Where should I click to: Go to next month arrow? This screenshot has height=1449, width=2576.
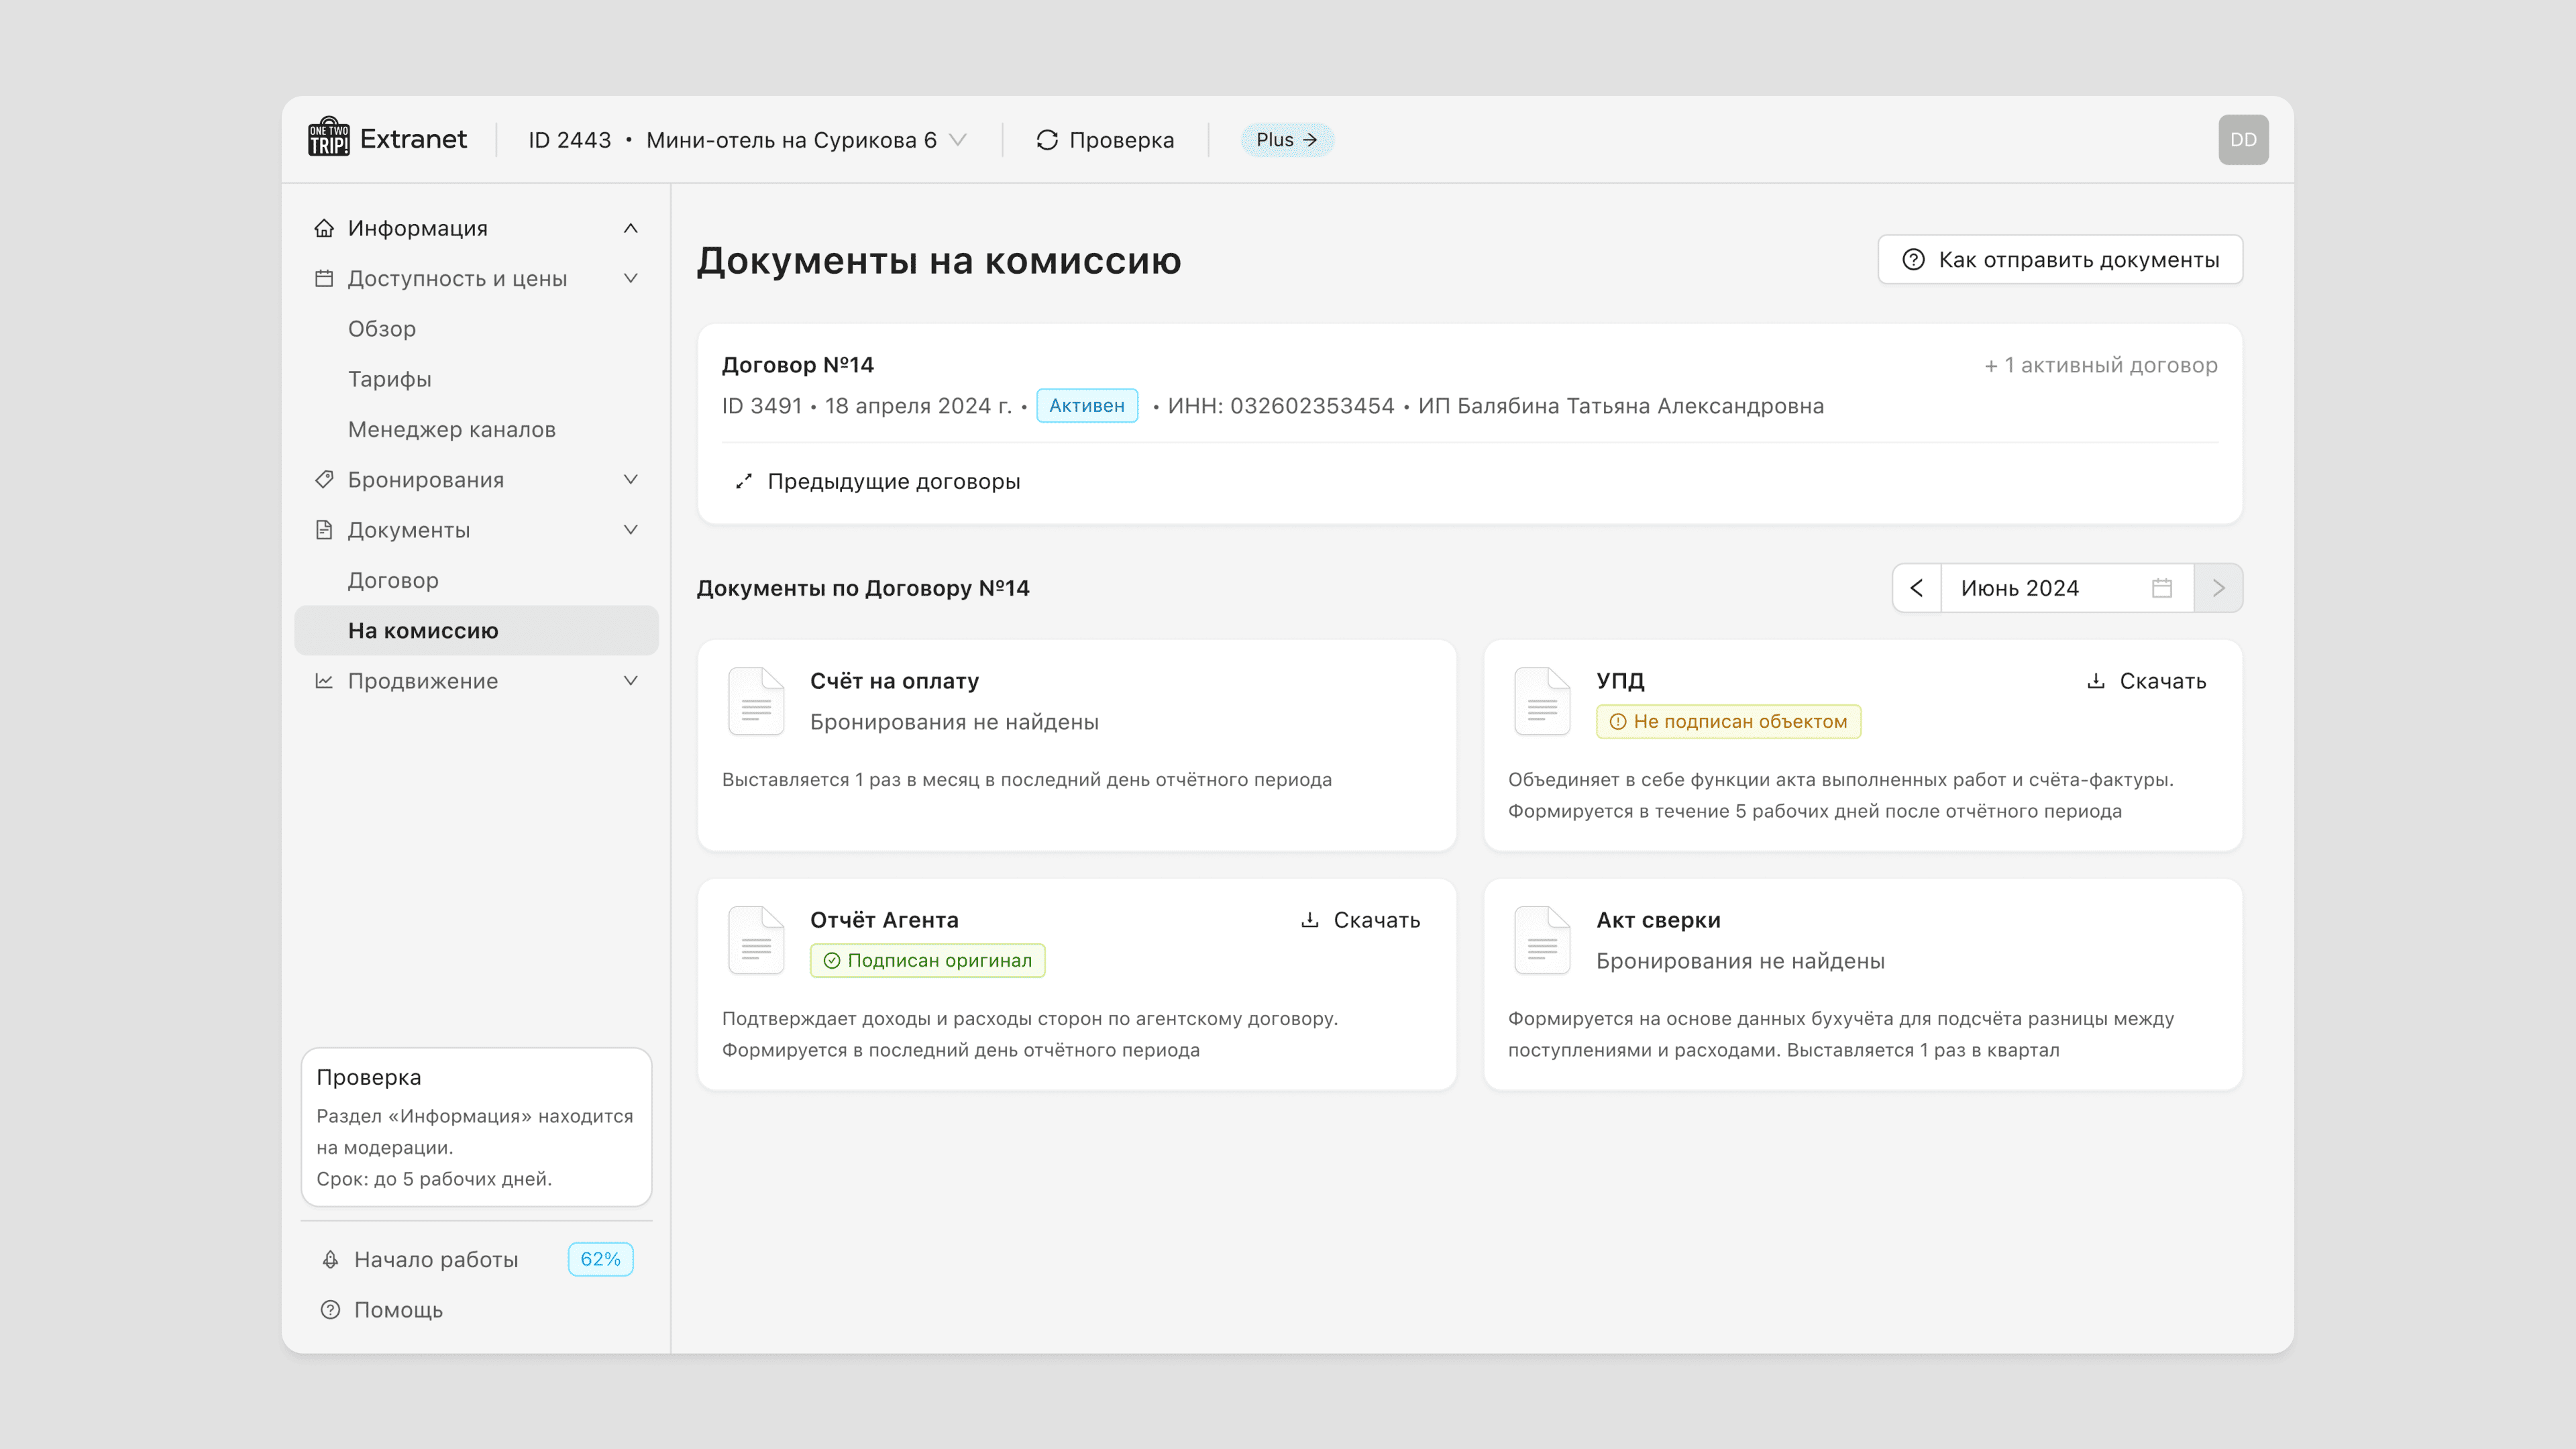(2218, 588)
